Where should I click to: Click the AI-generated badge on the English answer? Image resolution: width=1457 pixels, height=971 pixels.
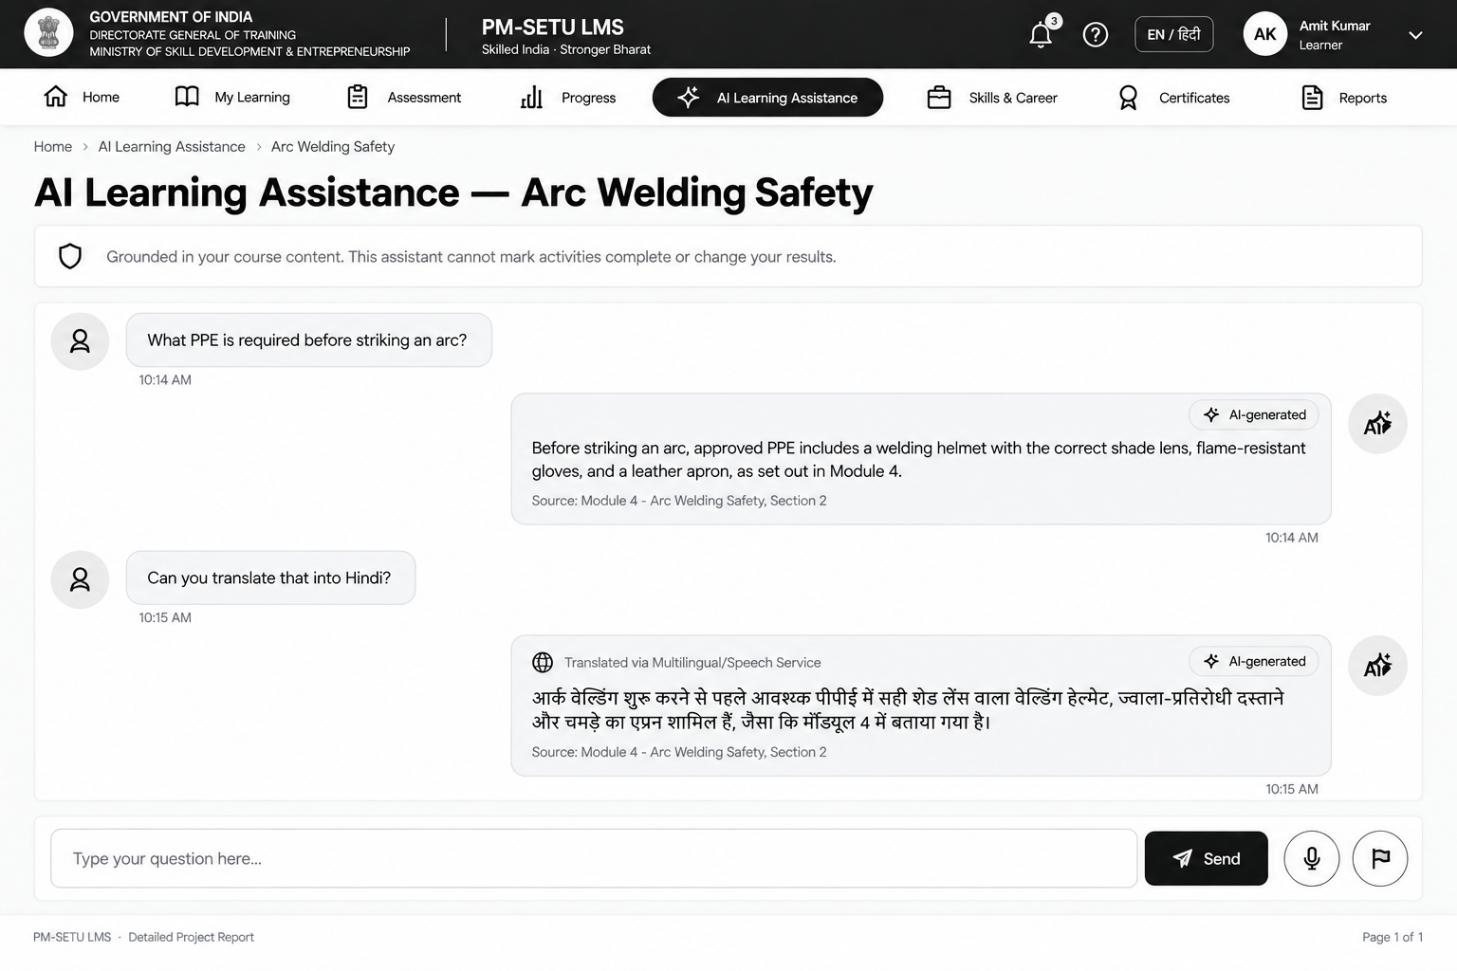click(1254, 414)
